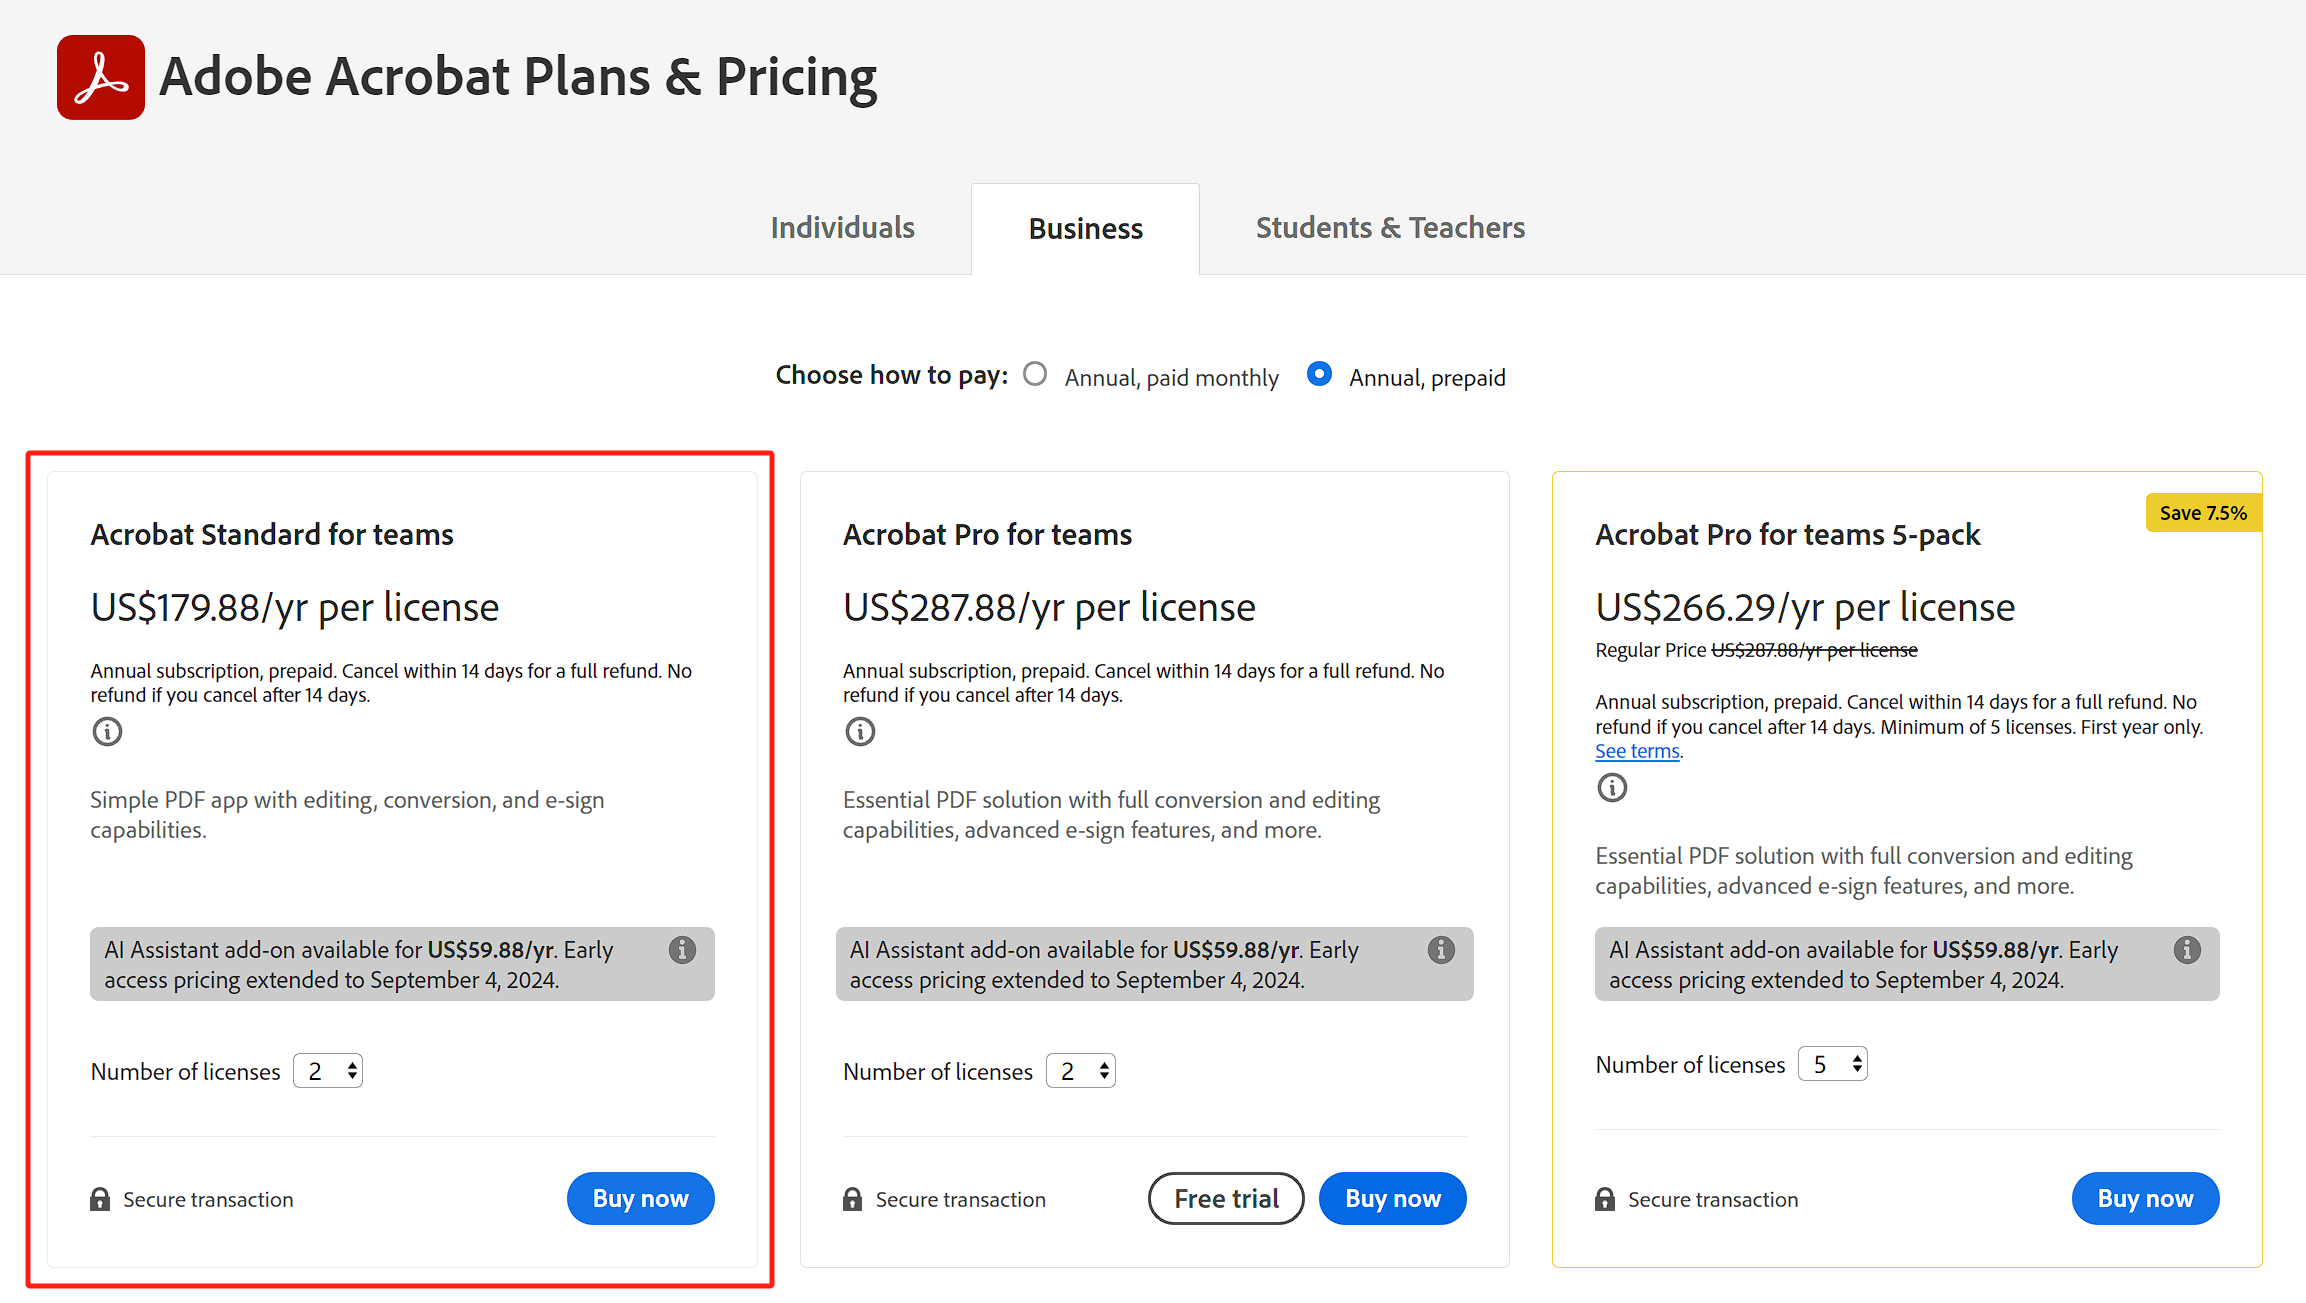Switch to Students & Teachers tab

tap(1390, 228)
